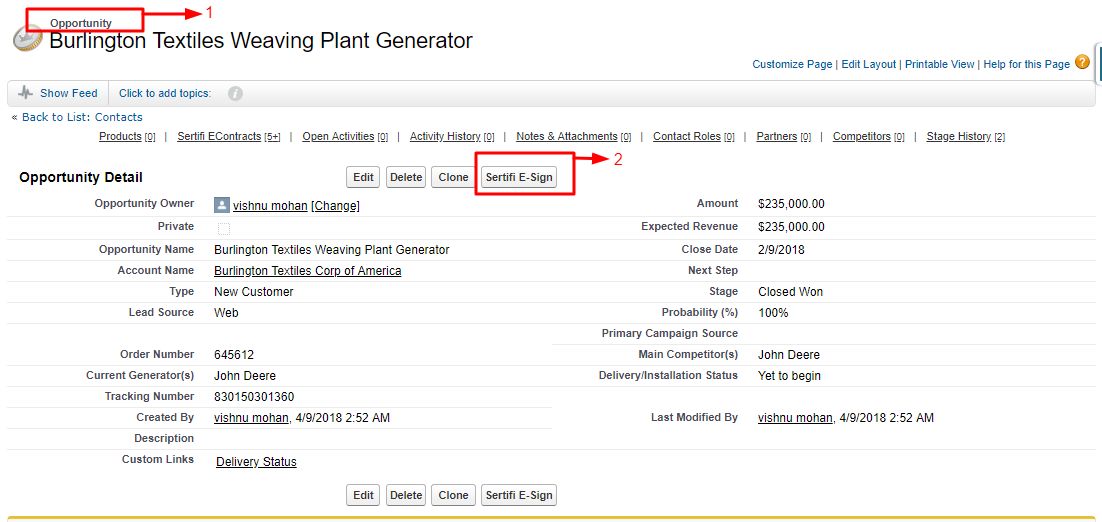Select the Stage value Closed Won

coord(791,292)
